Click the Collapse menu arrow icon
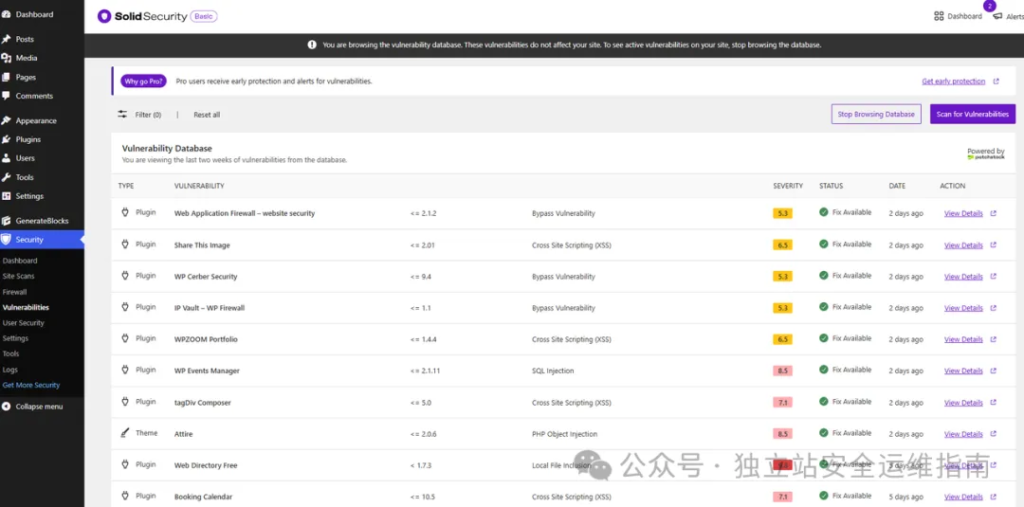The width and height of the screenshot is (1024, 507). click(7, 406)
